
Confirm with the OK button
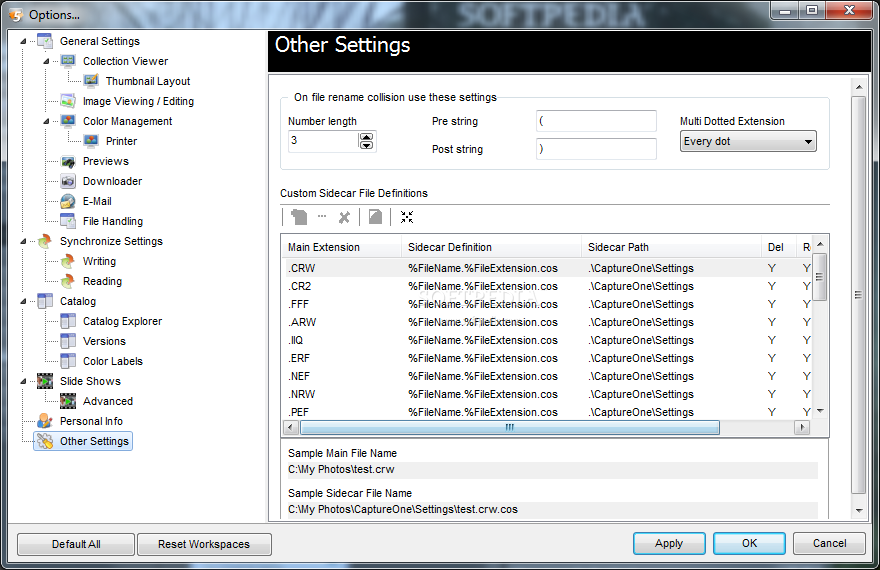pyautogui.click(x=749, y=543)
